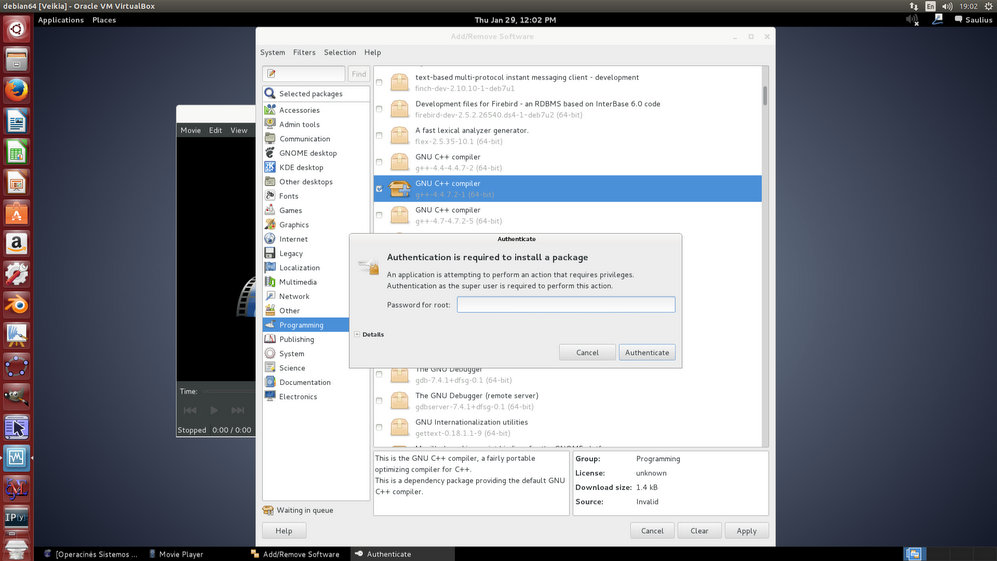Check the flex lexical analyzer package box

click(x=379, y=135)
